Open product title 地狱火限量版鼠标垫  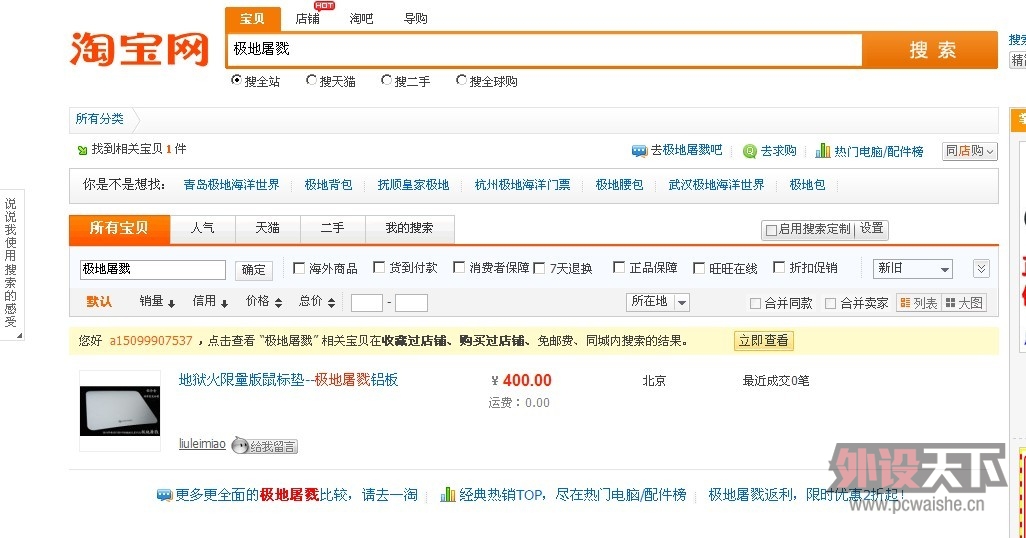point(289,380)
